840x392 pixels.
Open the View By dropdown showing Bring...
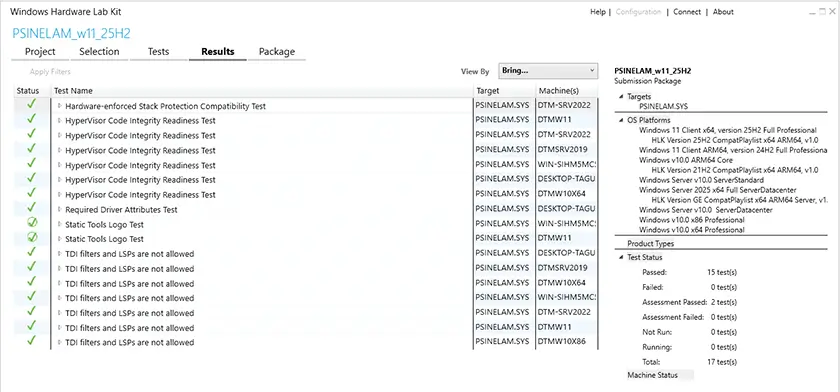548,71
